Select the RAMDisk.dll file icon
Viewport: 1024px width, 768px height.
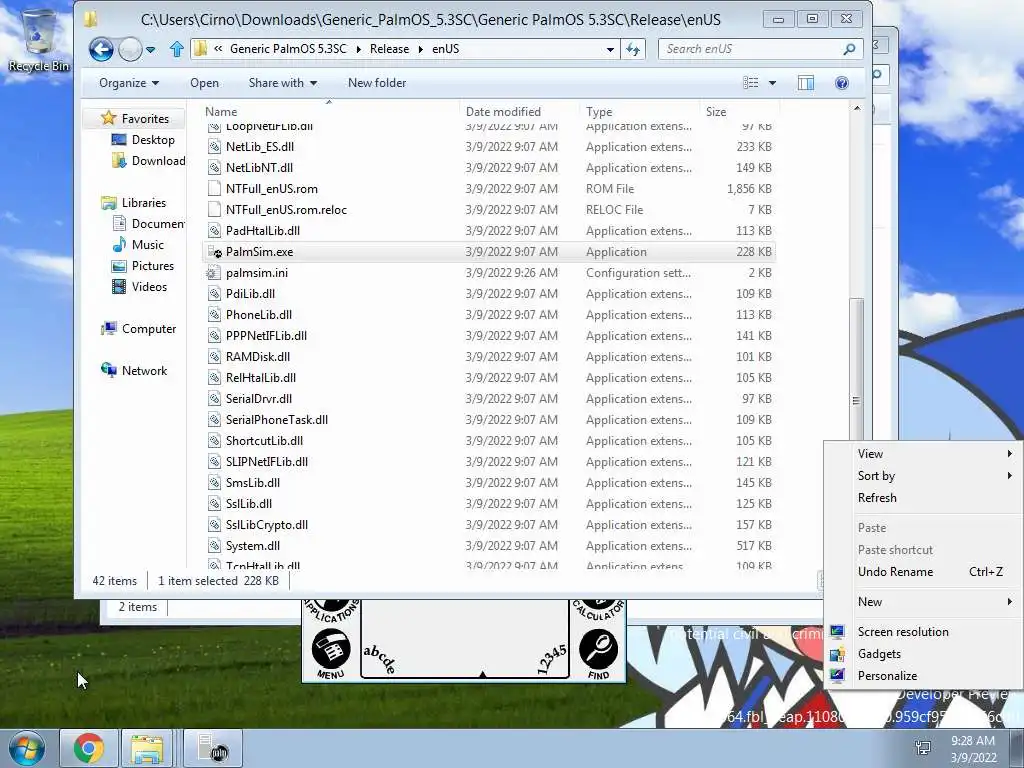tap(214, 357)
